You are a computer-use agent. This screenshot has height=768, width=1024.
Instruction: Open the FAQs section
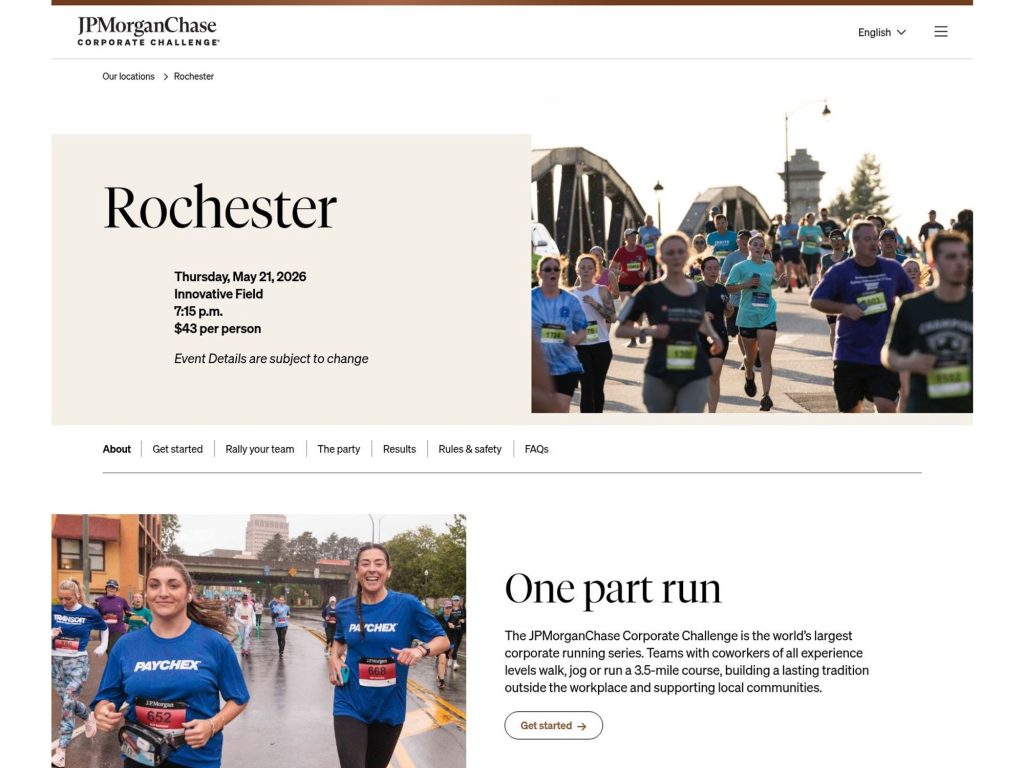536,449
